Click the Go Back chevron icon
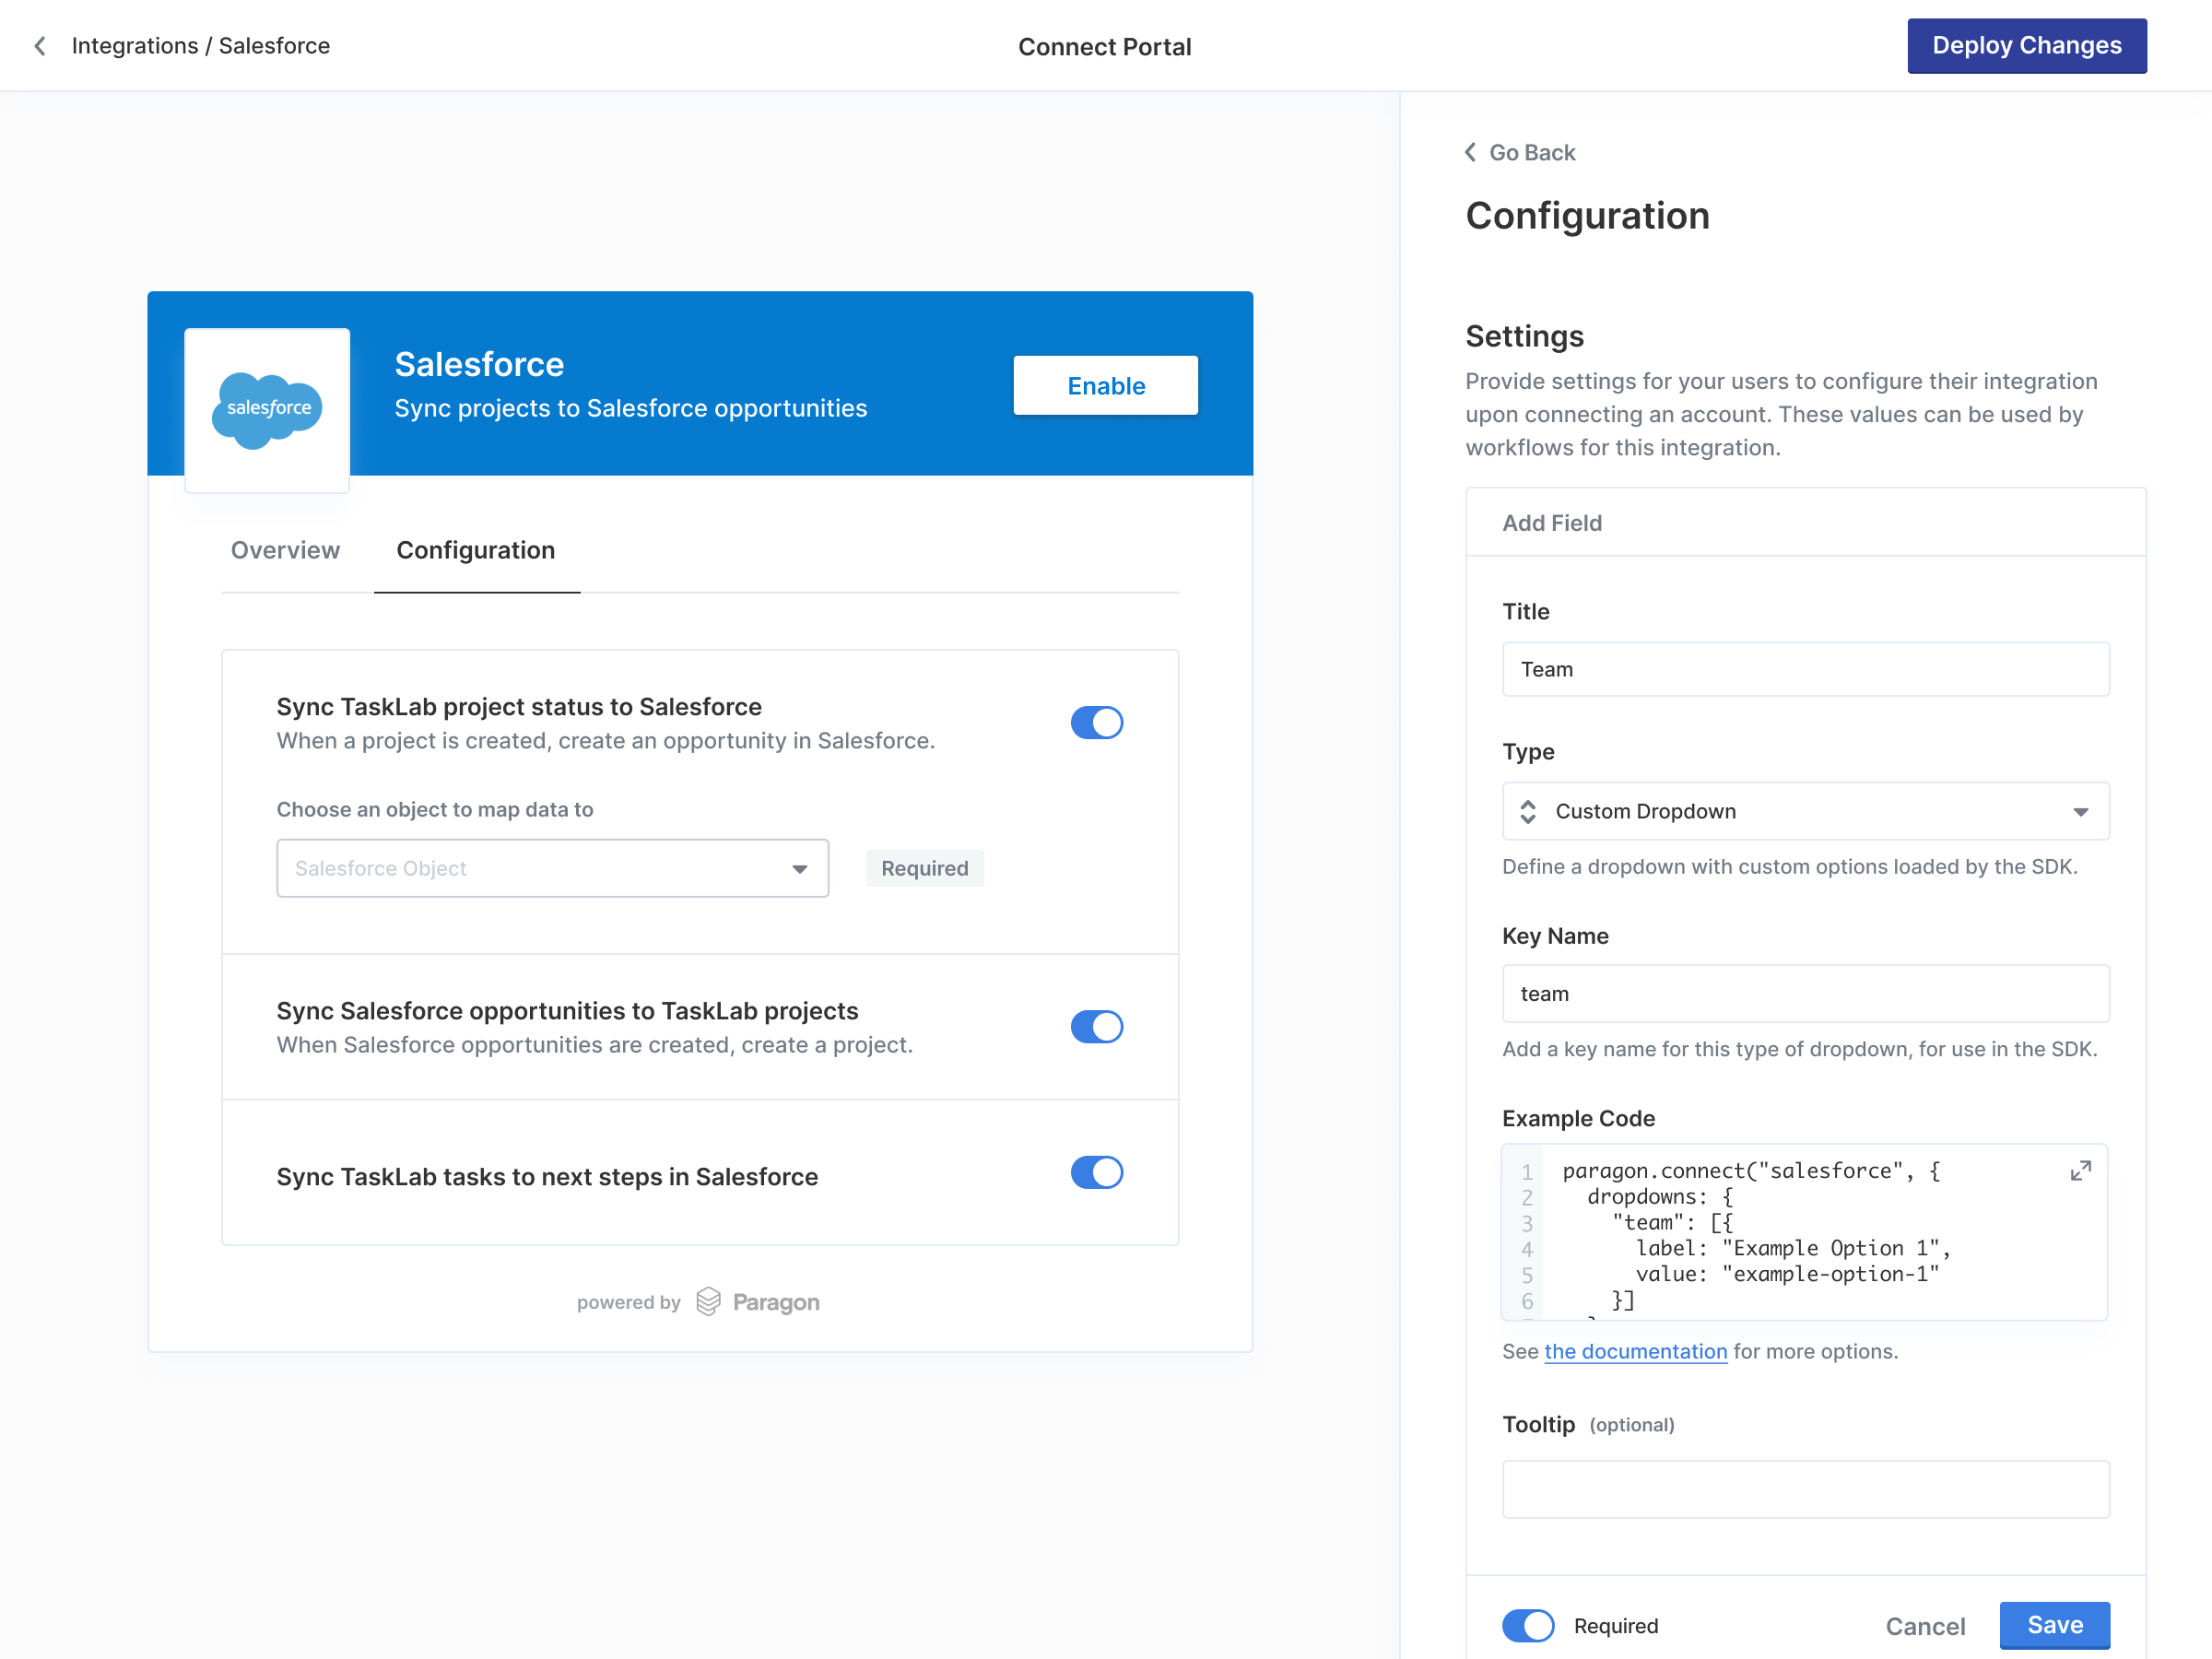Screen dimensions: 2212x1659 pyautogui.click(x=1470, y=152)
